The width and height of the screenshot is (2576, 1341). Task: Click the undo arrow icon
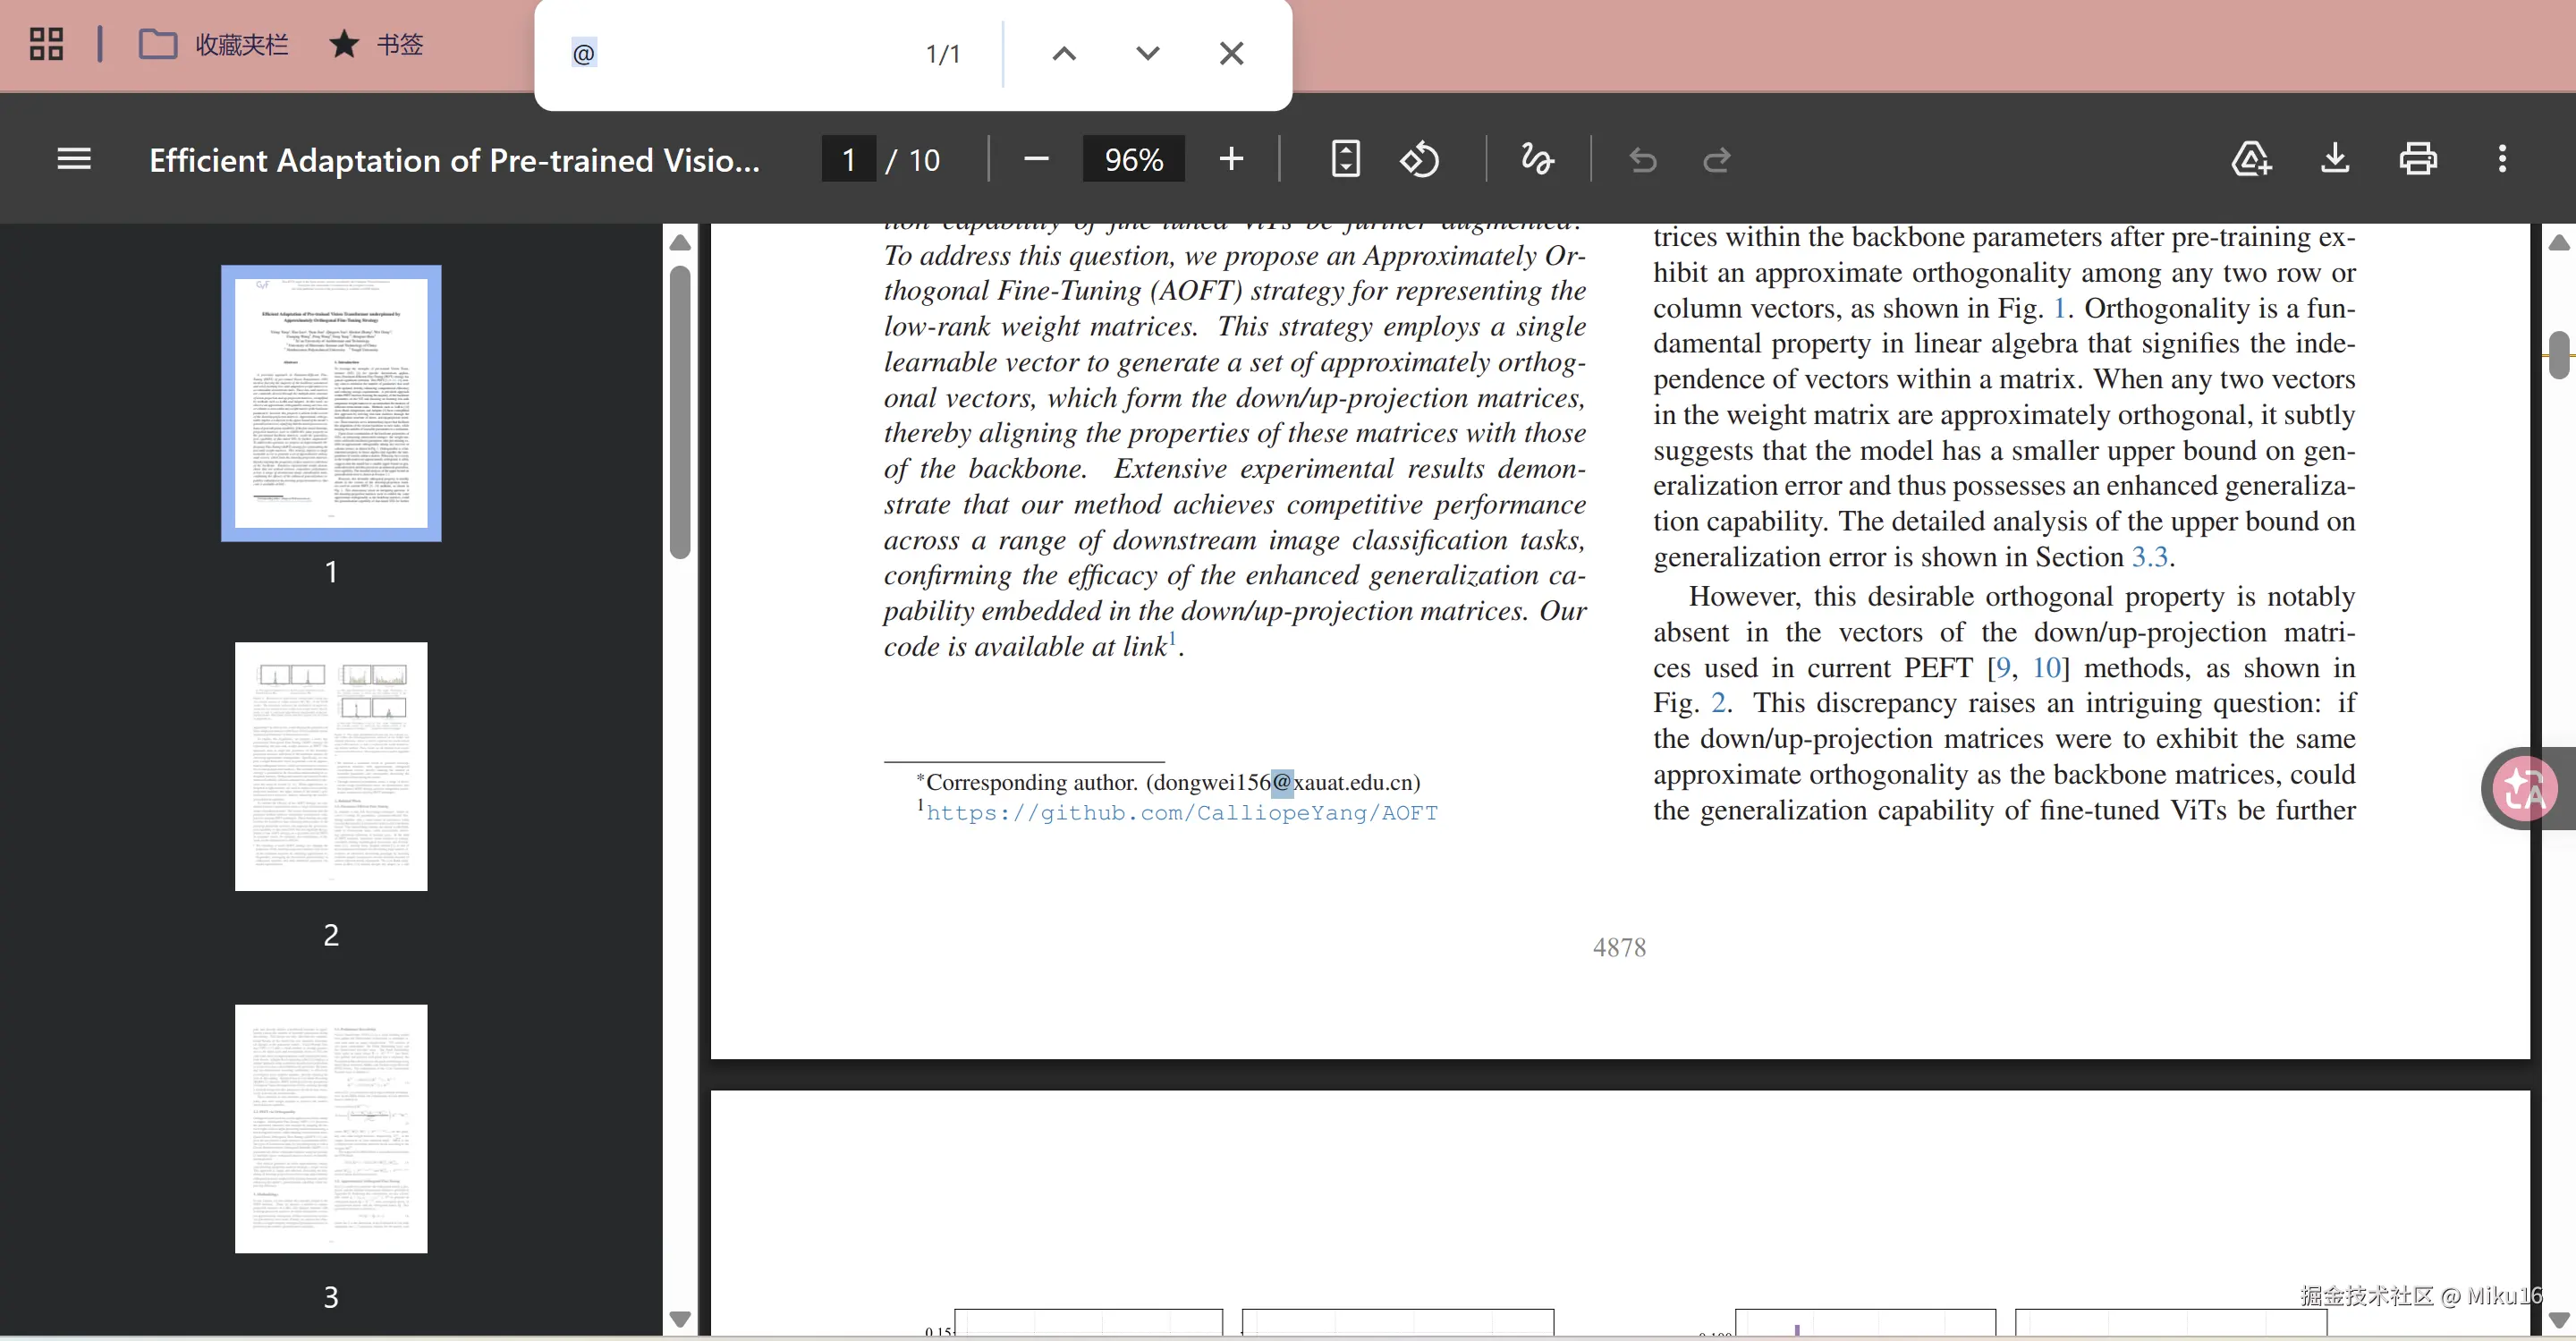[x=1642, y=159]
